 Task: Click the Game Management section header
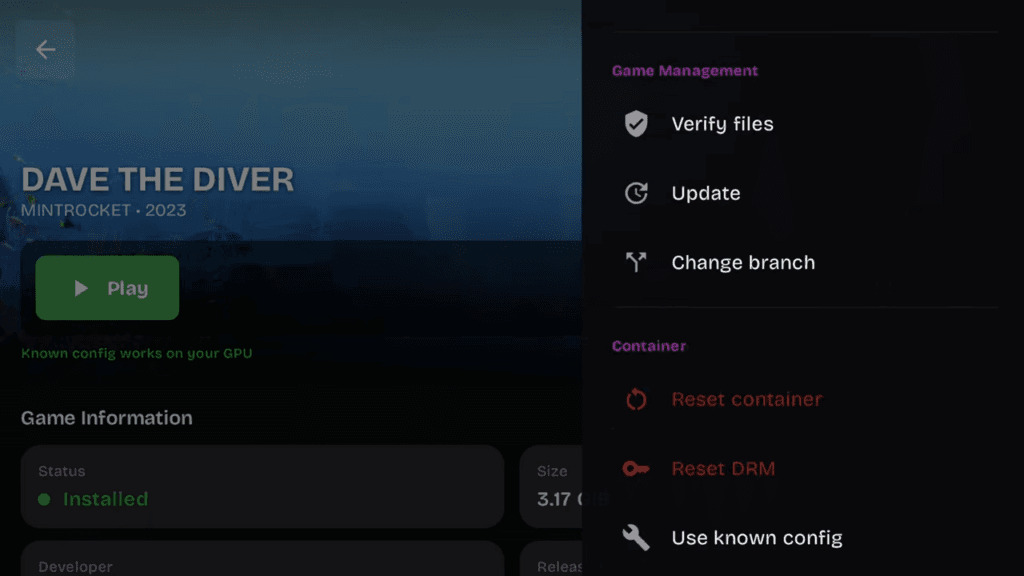[684, 71]
